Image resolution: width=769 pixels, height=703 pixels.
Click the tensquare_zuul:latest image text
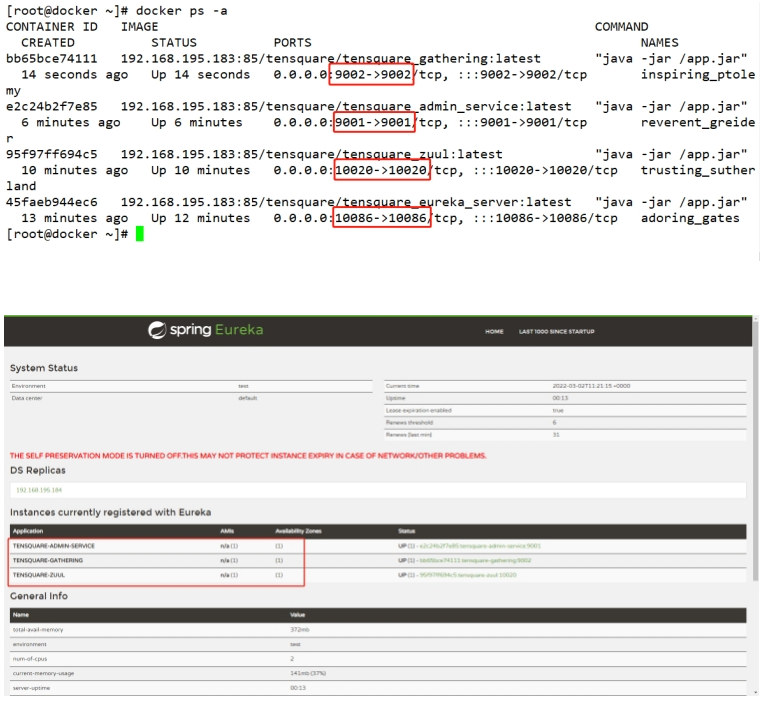[423, 155]
